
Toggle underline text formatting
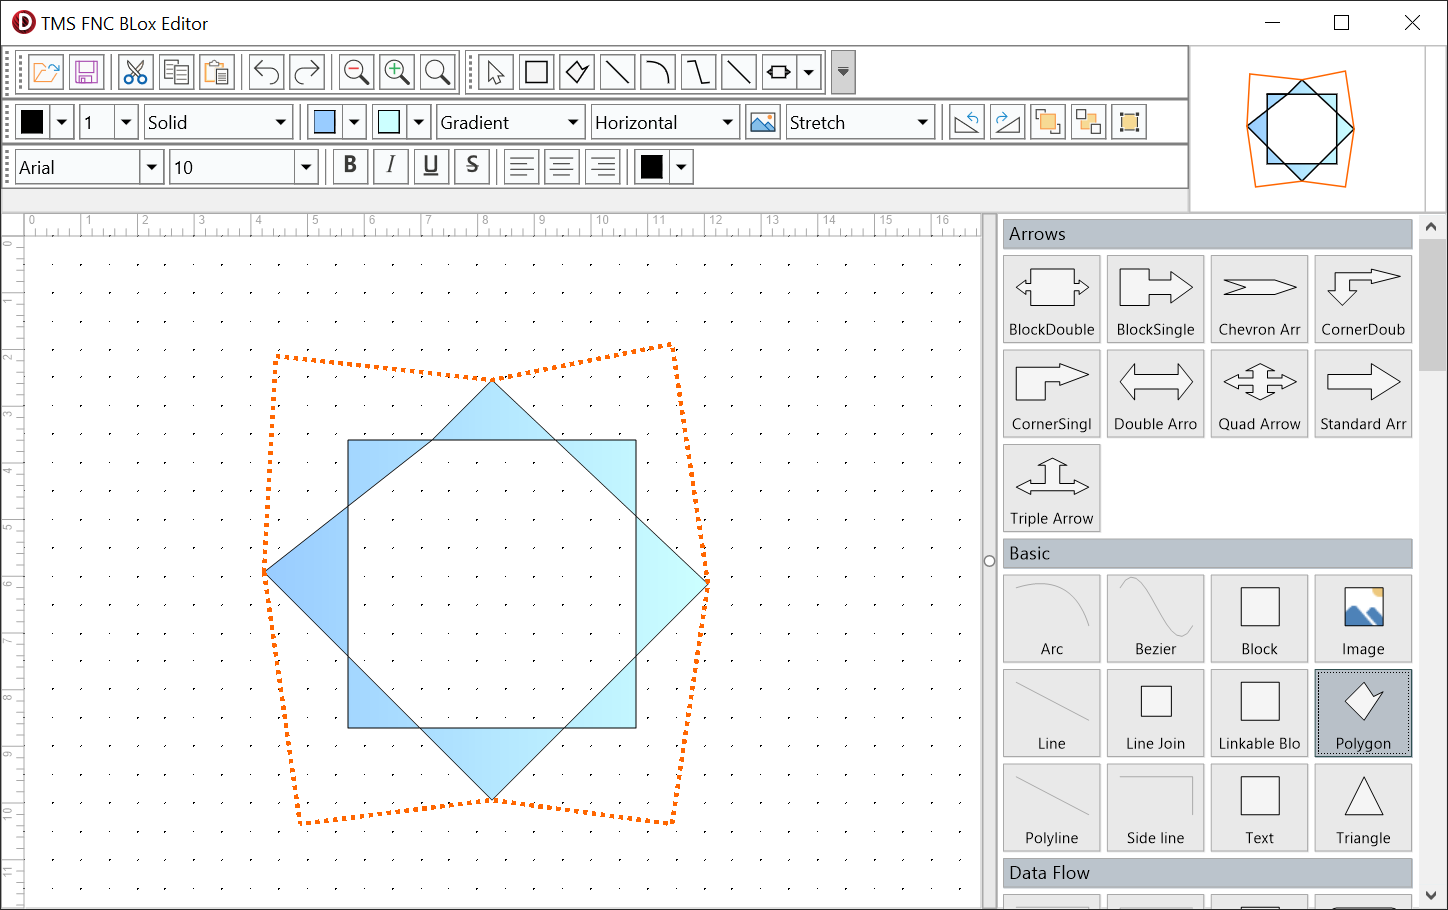point(431,166)
